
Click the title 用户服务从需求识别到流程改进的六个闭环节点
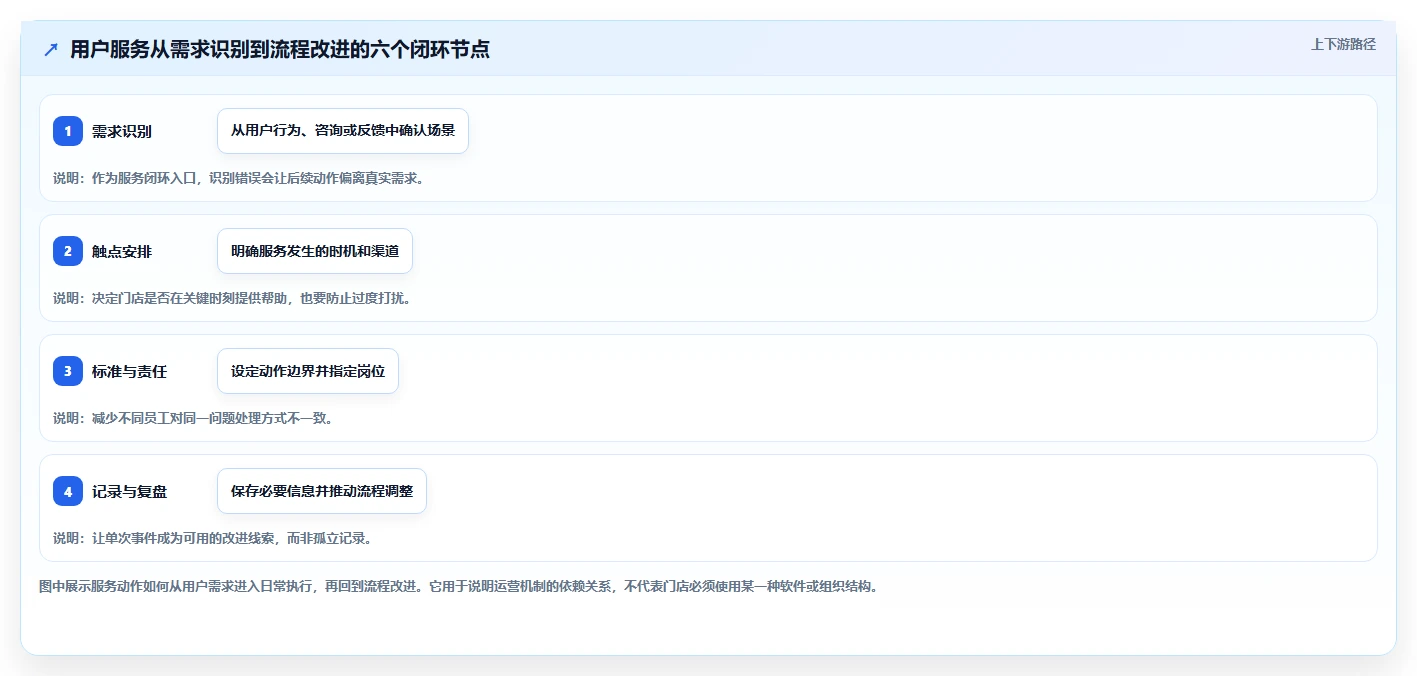point(280,49)
